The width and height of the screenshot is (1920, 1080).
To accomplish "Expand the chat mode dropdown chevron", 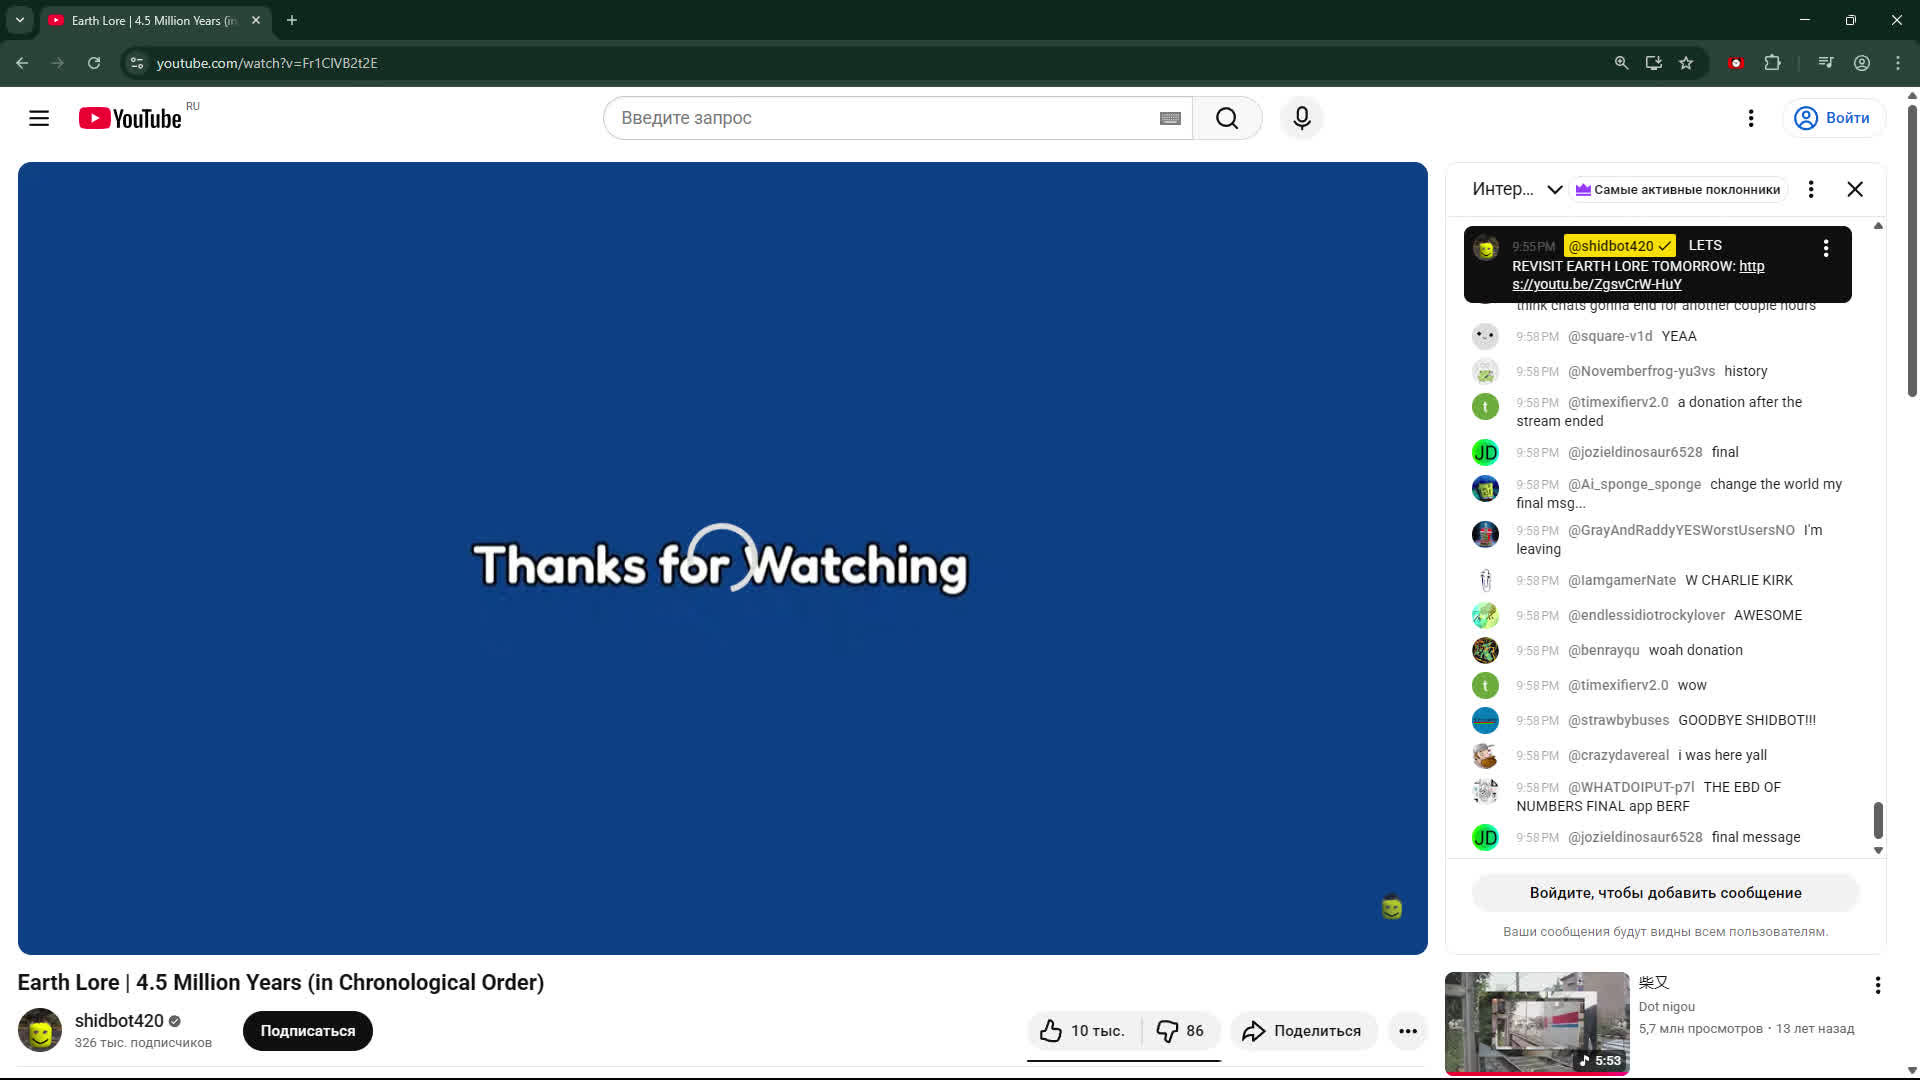I will click(1554, 189).
